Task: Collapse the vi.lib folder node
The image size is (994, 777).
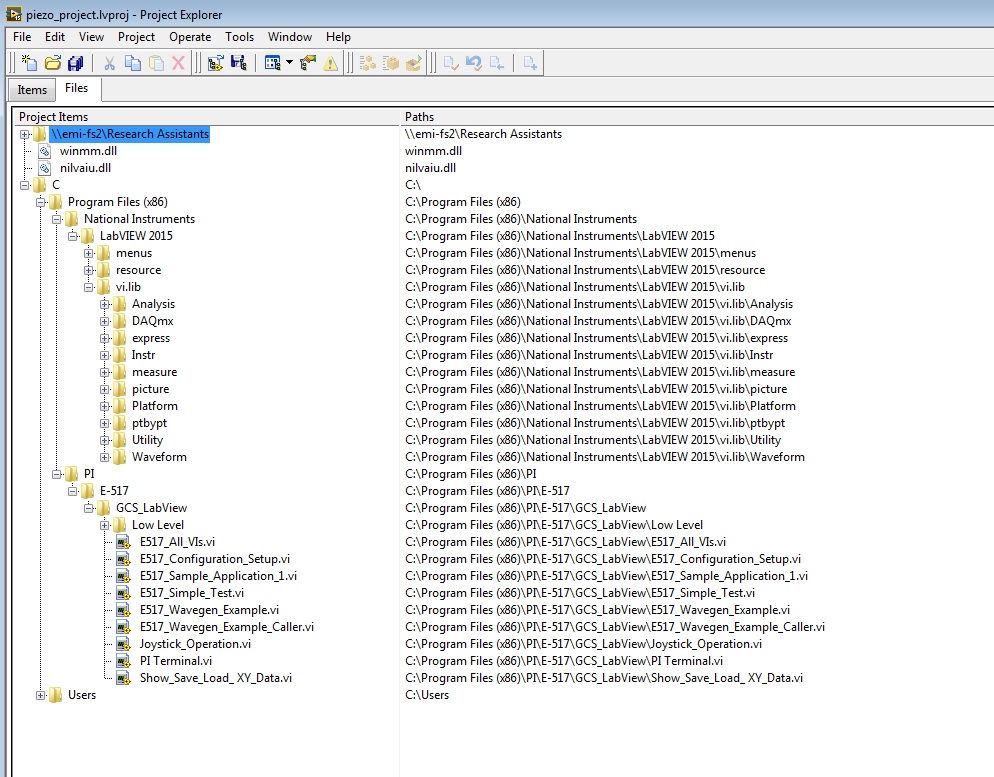Action: coord(89,287)
